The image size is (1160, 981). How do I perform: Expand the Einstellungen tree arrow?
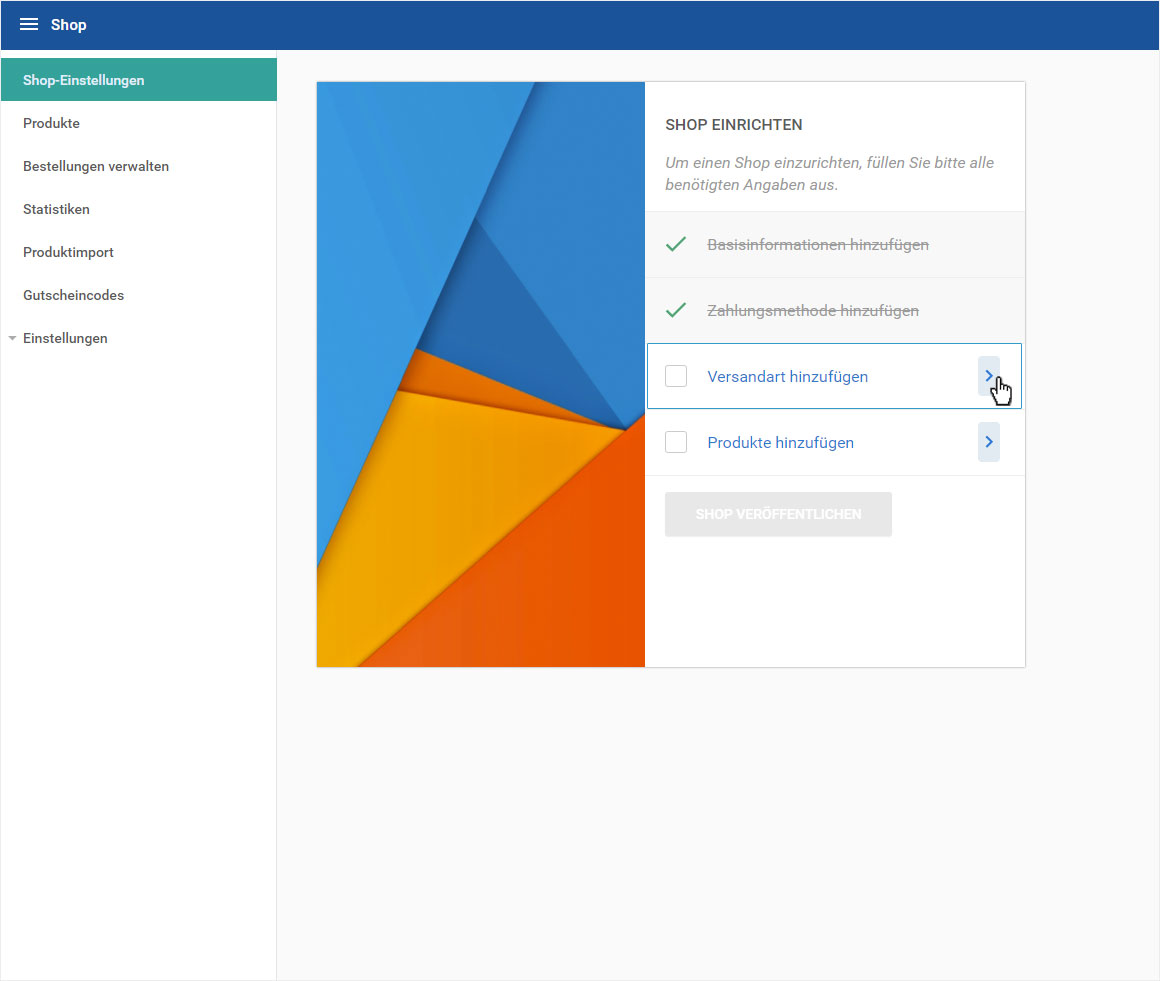tap(13, 338)
